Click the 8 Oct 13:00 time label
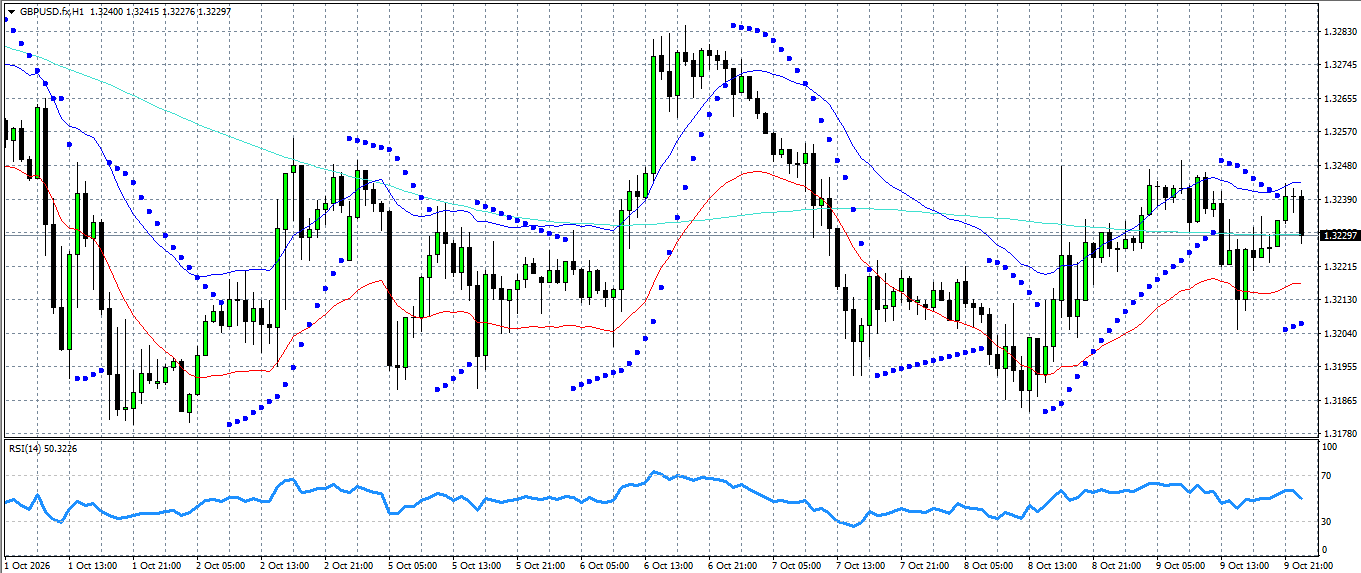 tap(1052, 565)
